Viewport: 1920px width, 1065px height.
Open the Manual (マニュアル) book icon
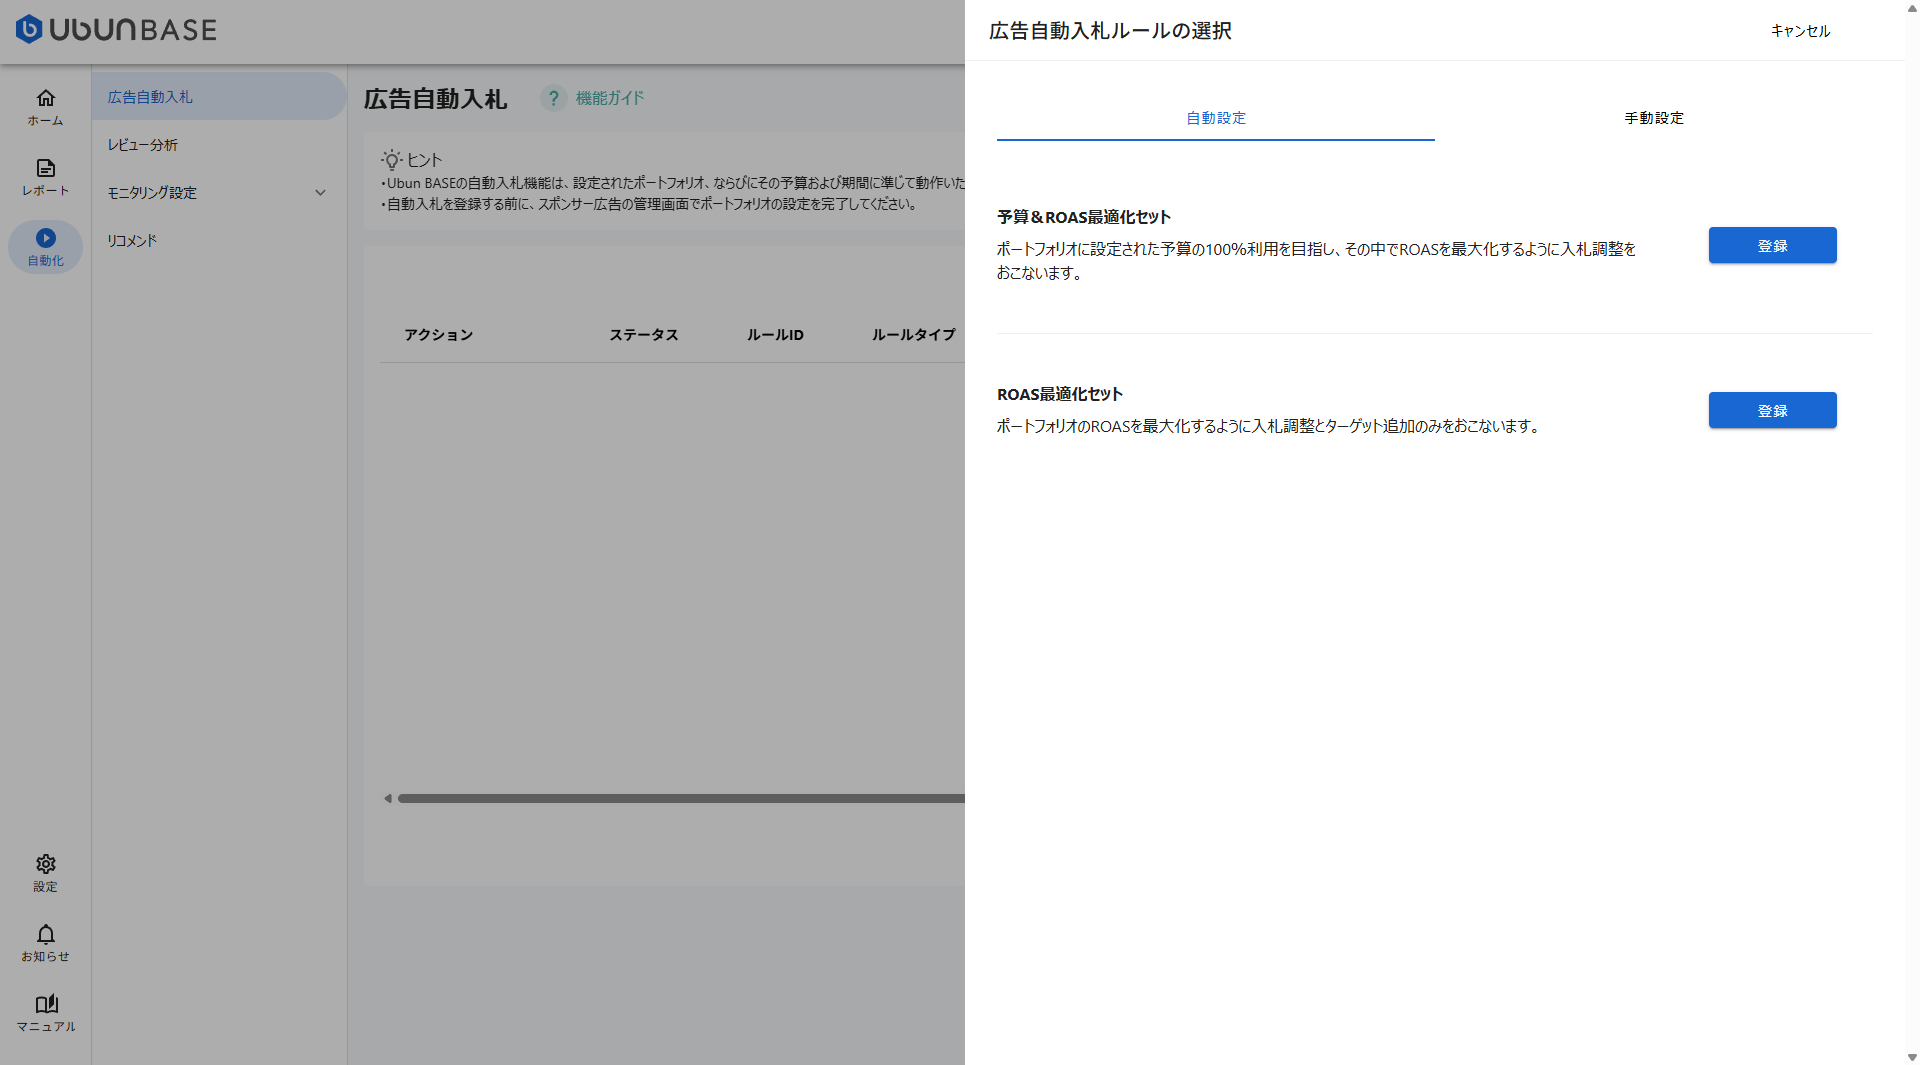coord(45,1004)
